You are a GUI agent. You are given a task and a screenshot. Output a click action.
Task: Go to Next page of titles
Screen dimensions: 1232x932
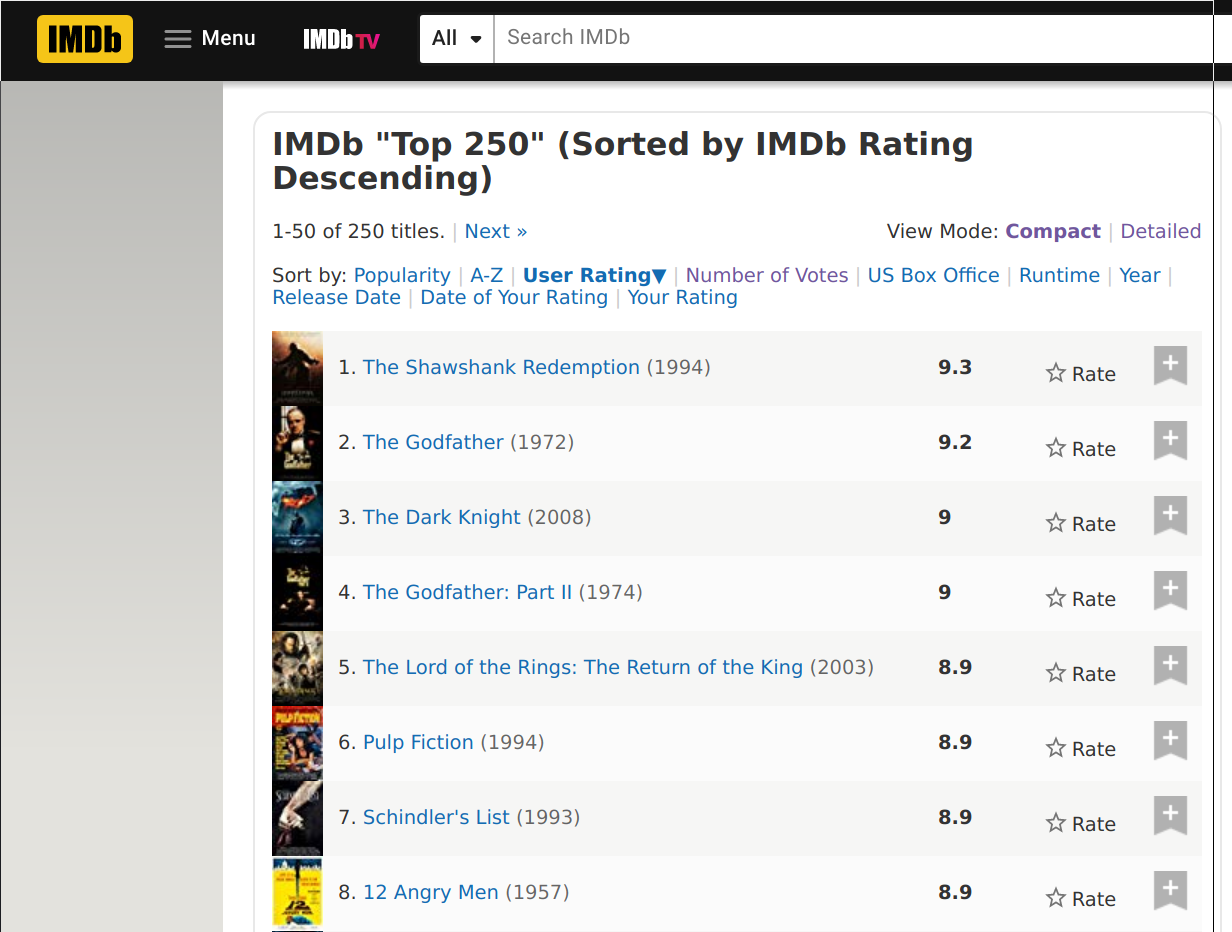(495, 231)
